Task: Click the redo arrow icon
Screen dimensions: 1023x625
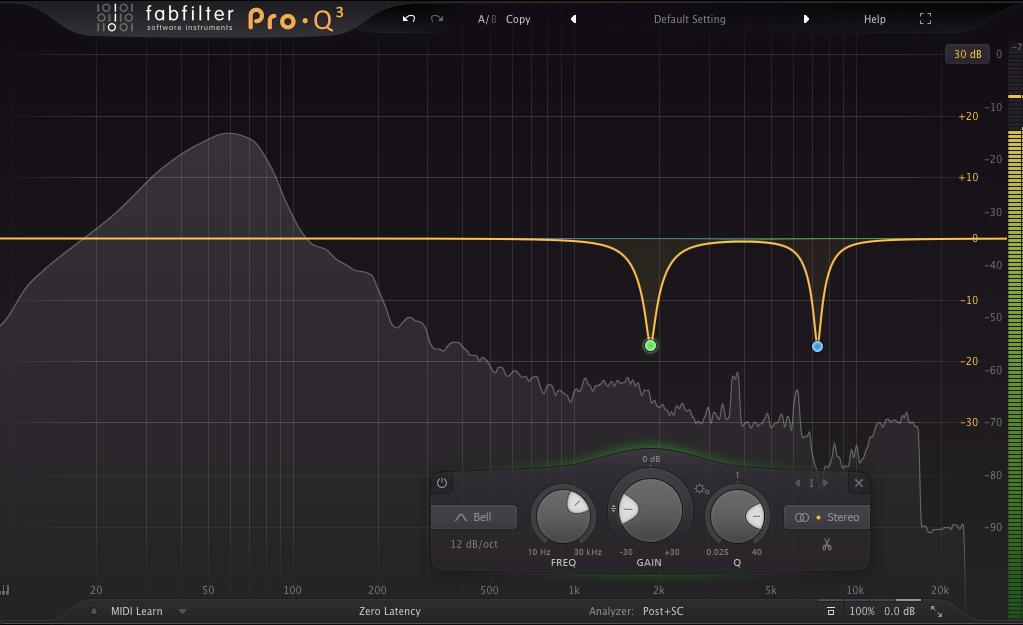Action: 437,19
